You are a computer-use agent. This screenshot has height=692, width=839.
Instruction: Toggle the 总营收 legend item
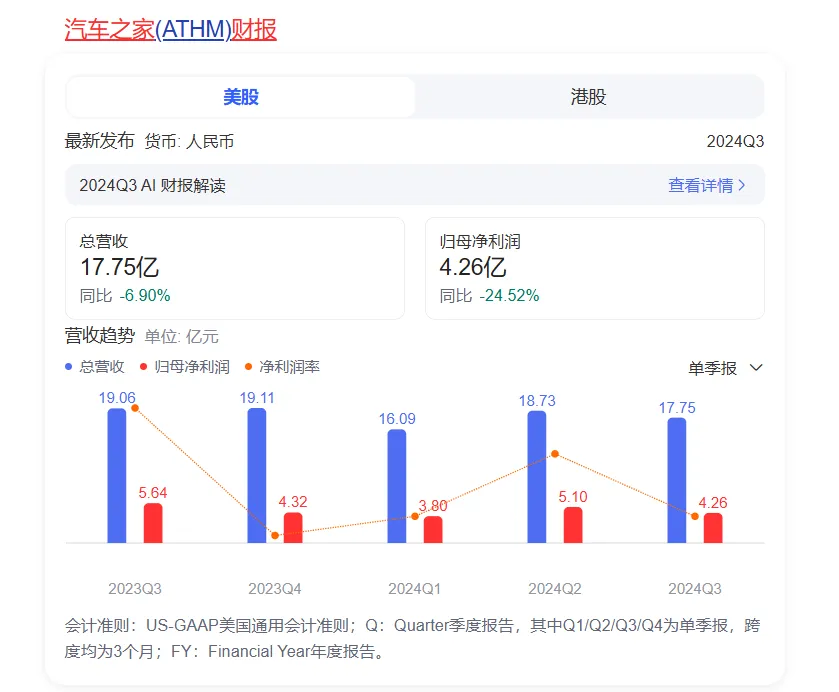pos(95,367)
